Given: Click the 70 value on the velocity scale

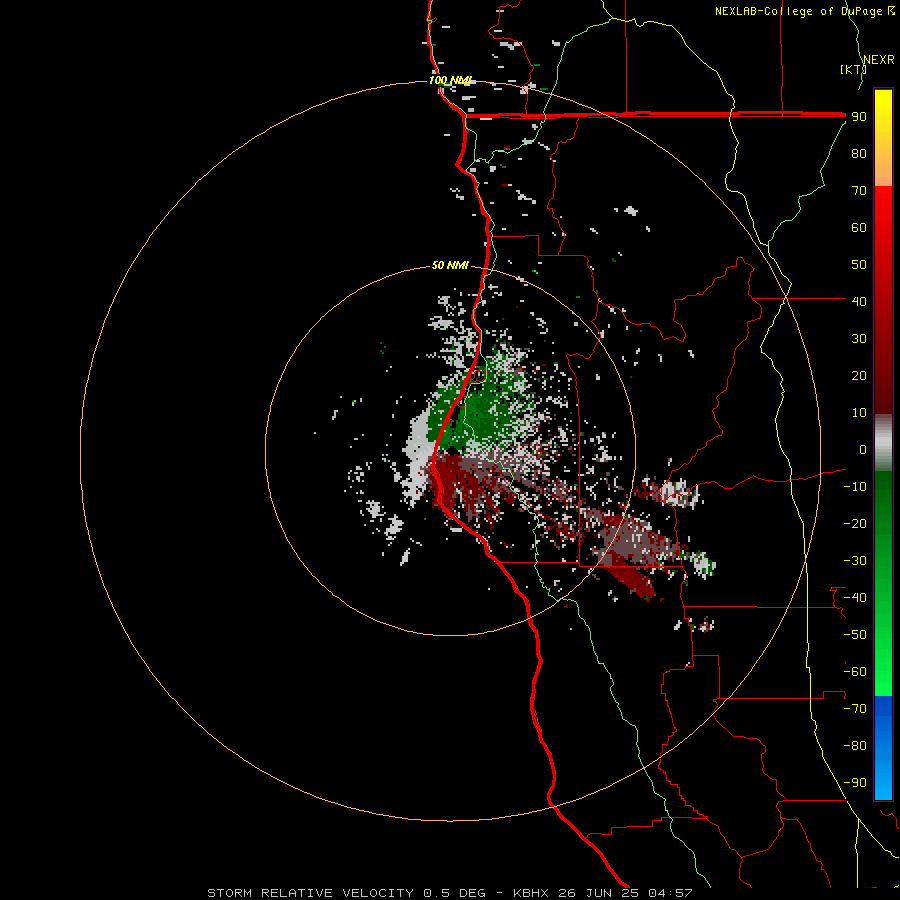Looking at the screenshot, I should (859, 191).
